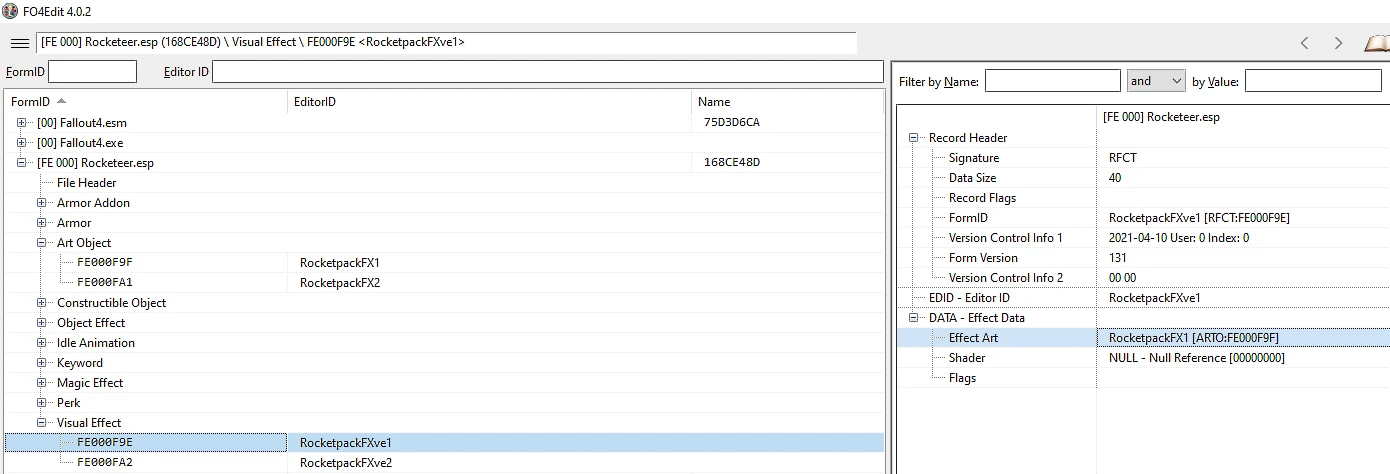Expand the Armor Addon group
This screenshot has width=1390, height=474.
(42, 203)
